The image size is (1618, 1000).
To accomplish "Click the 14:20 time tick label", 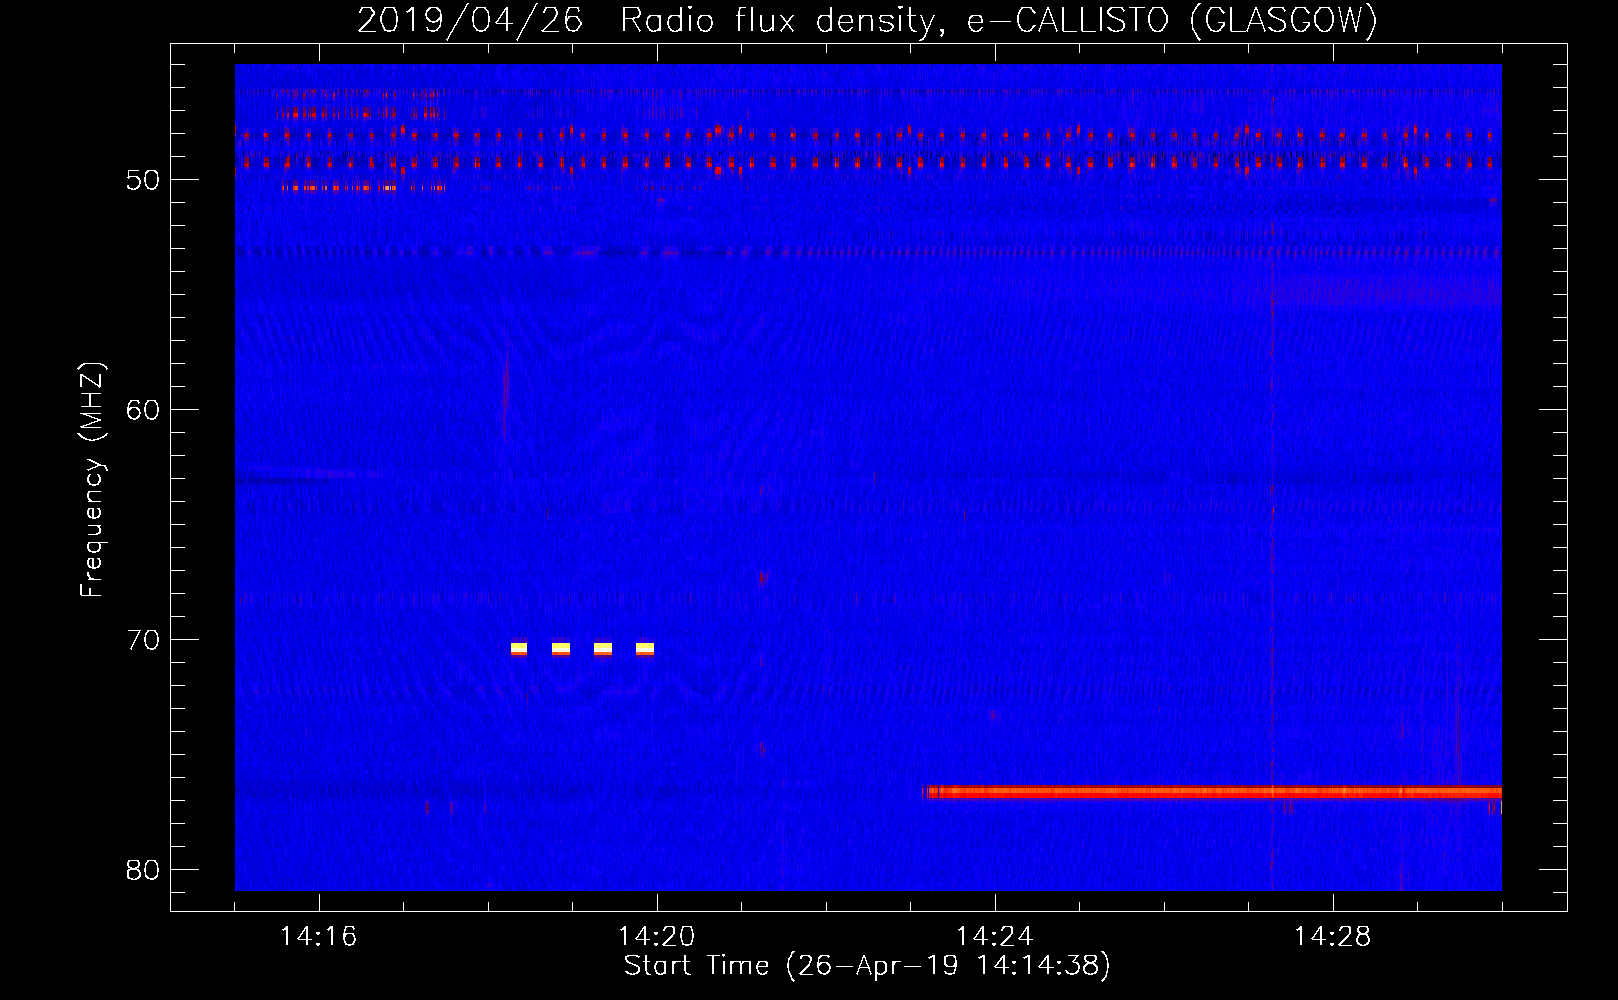I will click(x=656, y=936).
